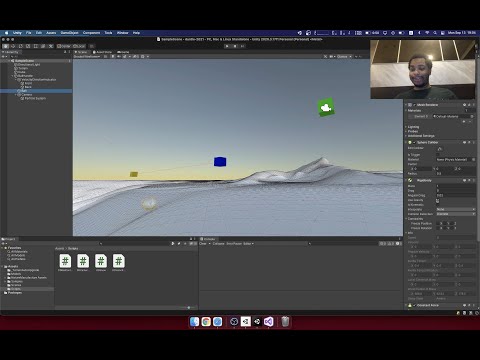Select the Rect transform tool
This screenshot has height=360, width=480.
pyautogui.click(x=36, y=46)
